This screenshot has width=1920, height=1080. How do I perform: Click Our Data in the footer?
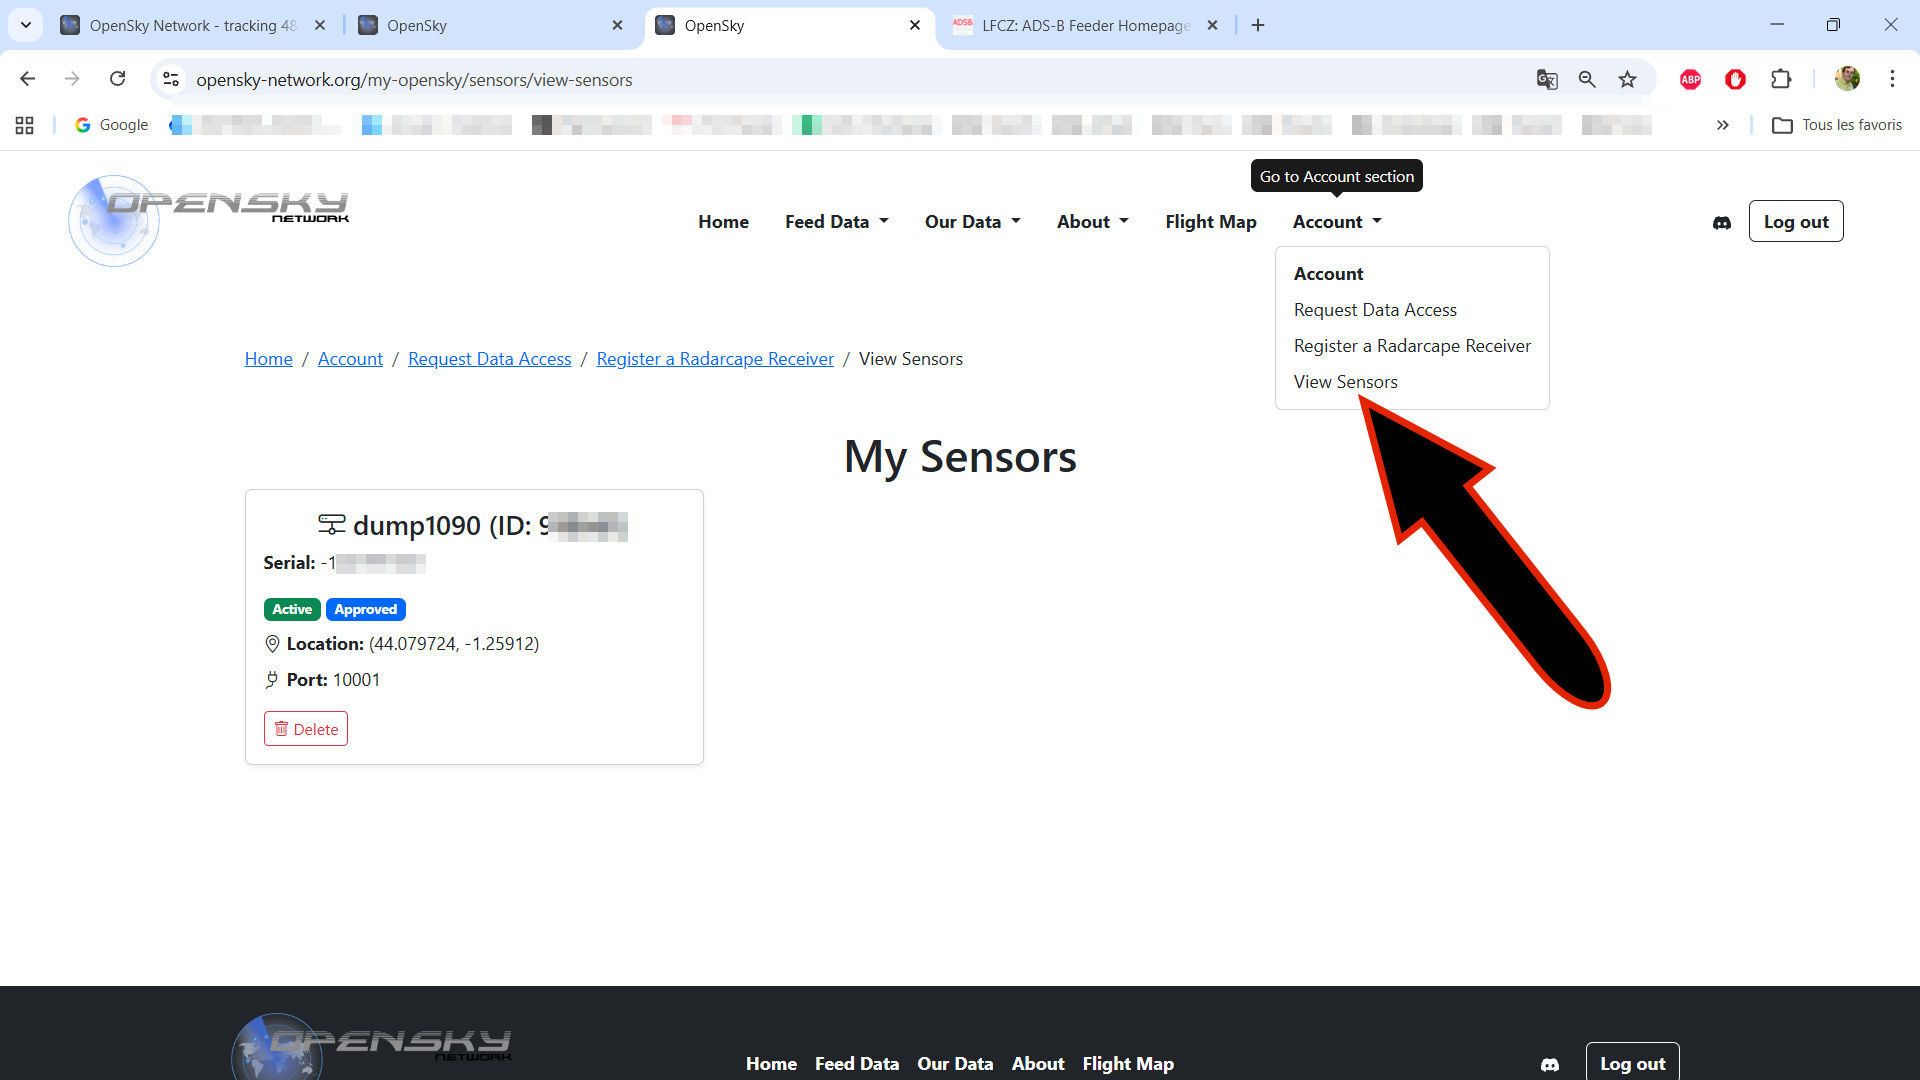click(955, 1064)
